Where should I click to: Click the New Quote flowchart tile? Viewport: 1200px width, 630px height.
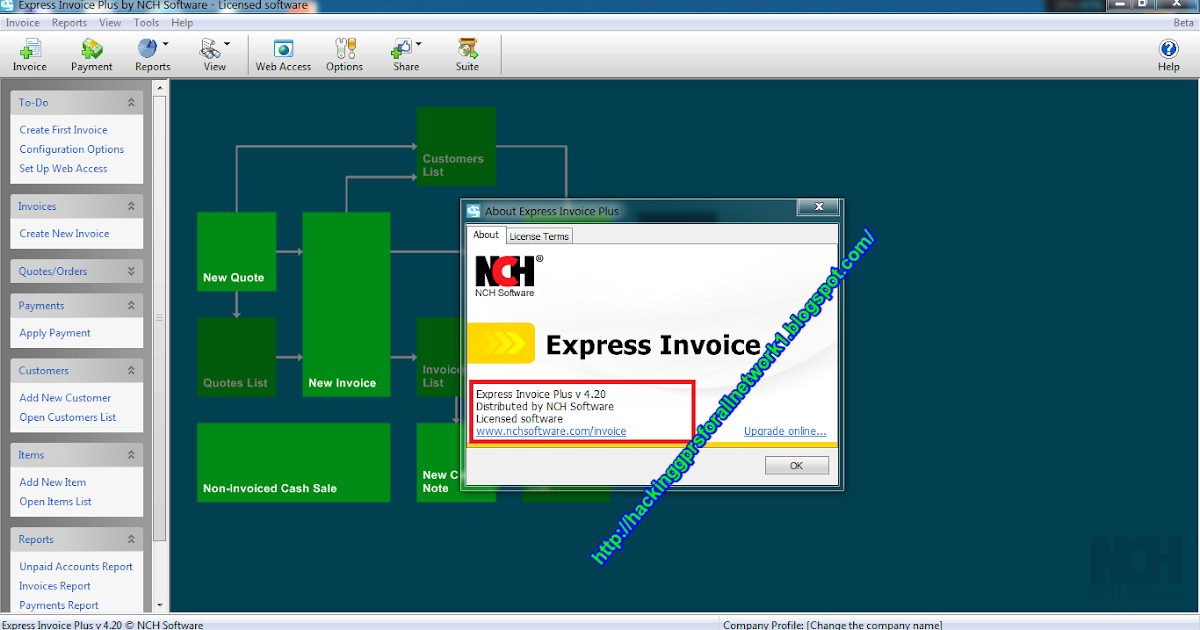[236, 251]
